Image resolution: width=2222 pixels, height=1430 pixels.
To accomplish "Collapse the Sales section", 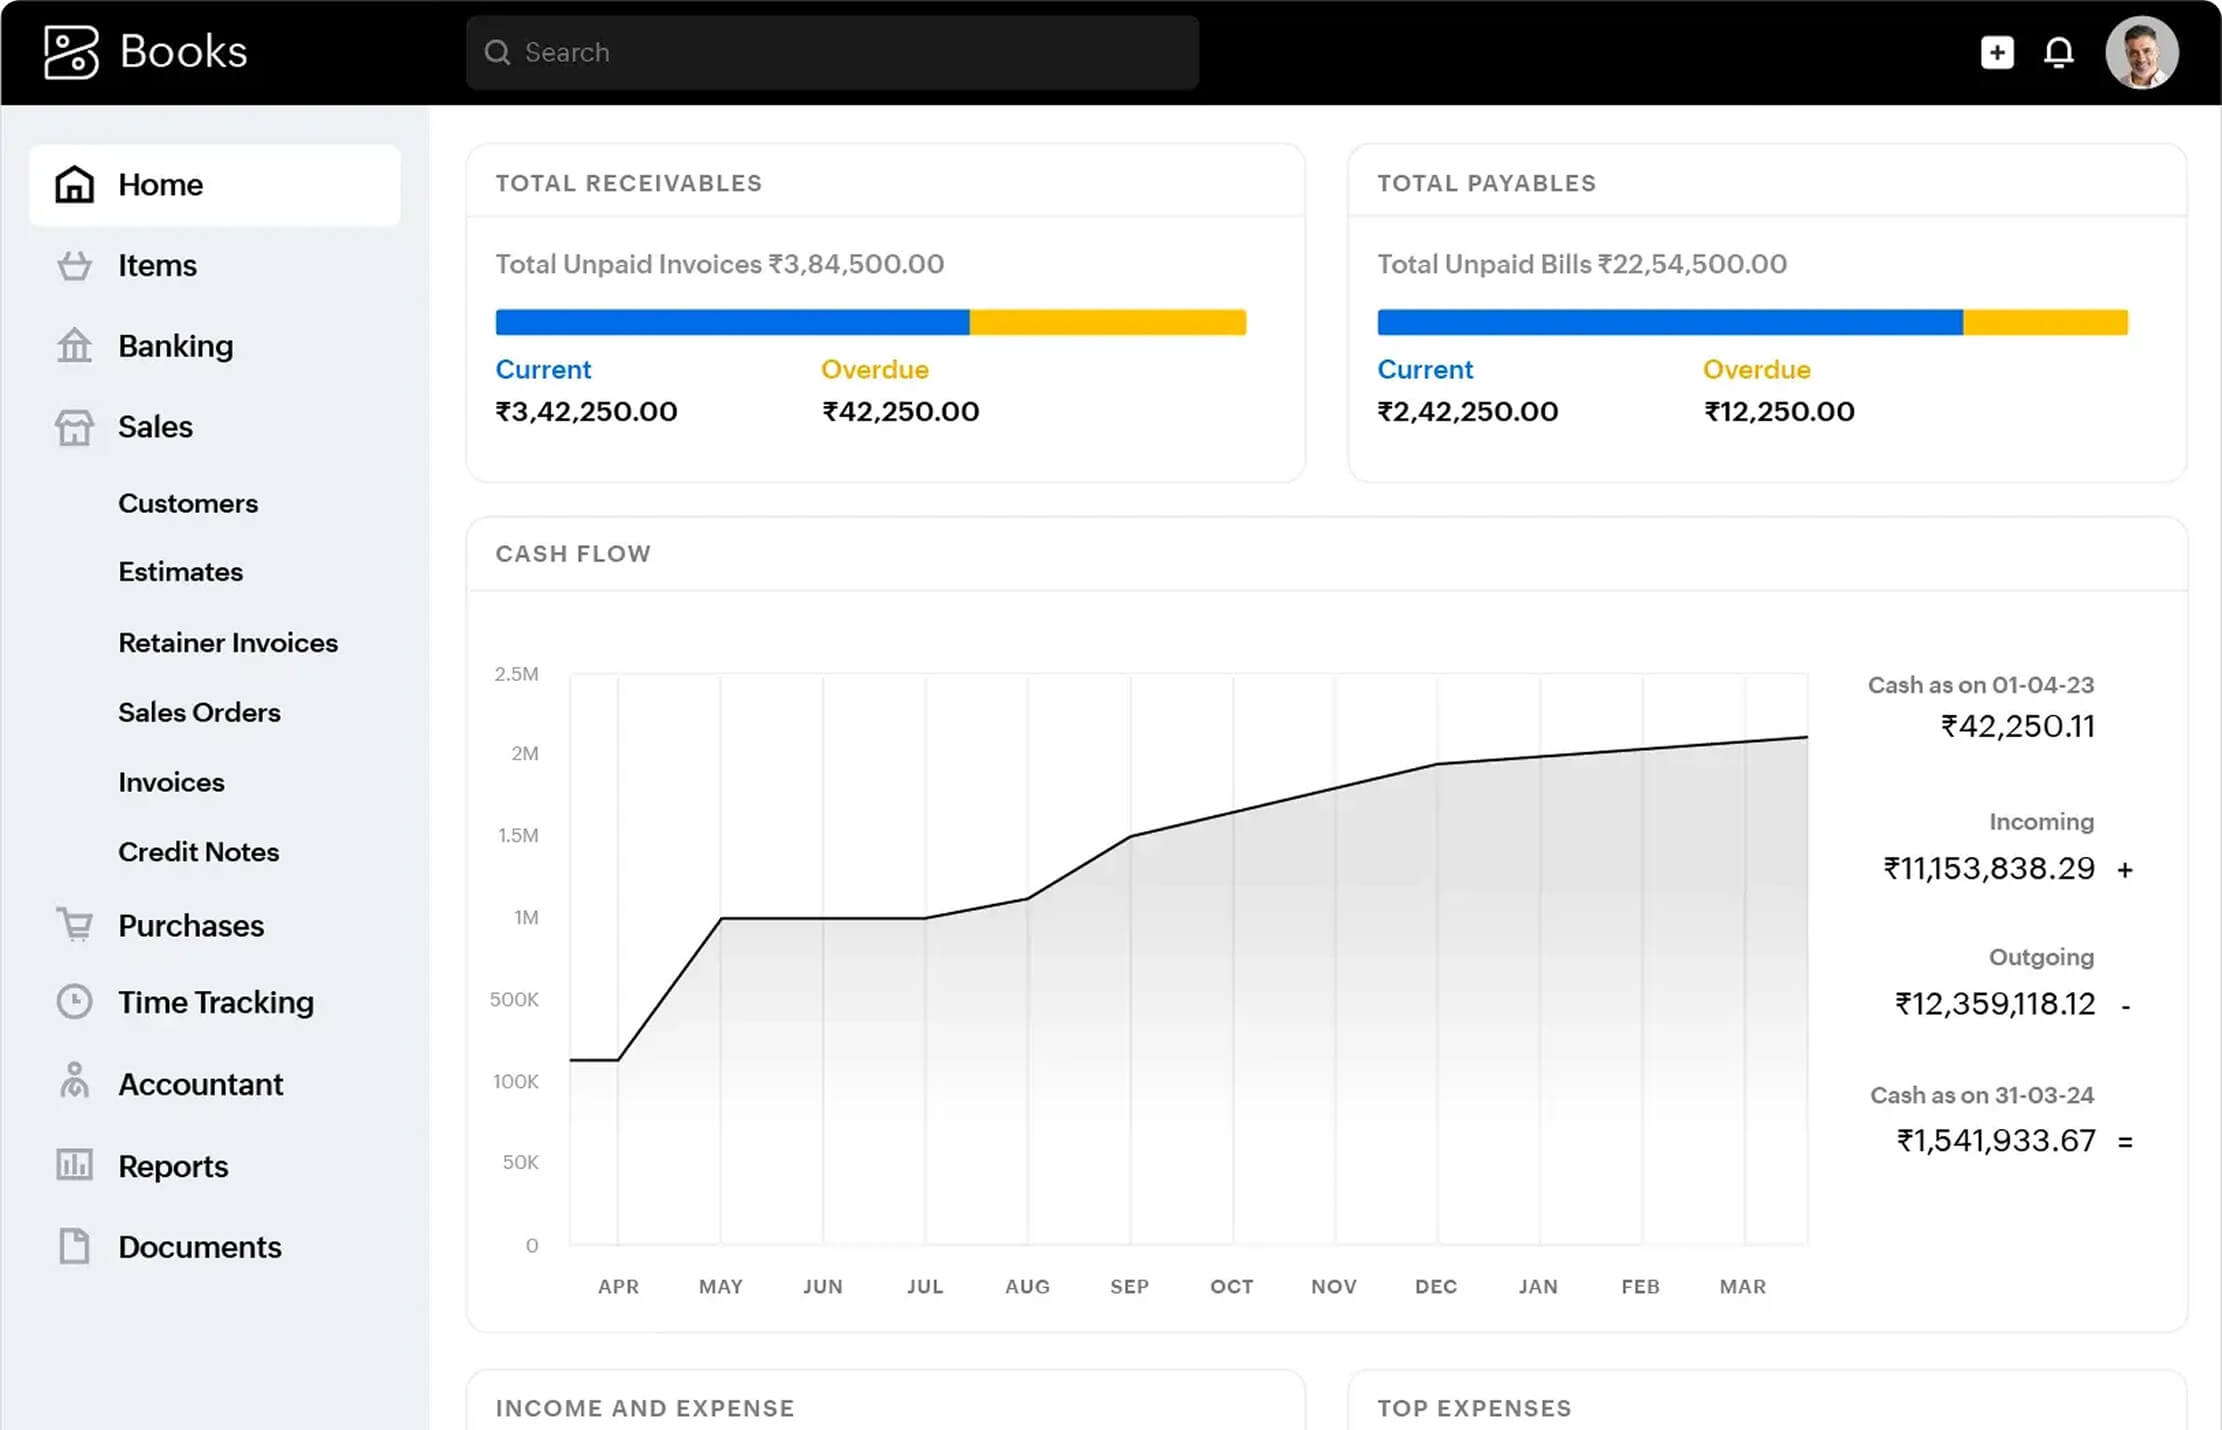I will click(155, 427).
